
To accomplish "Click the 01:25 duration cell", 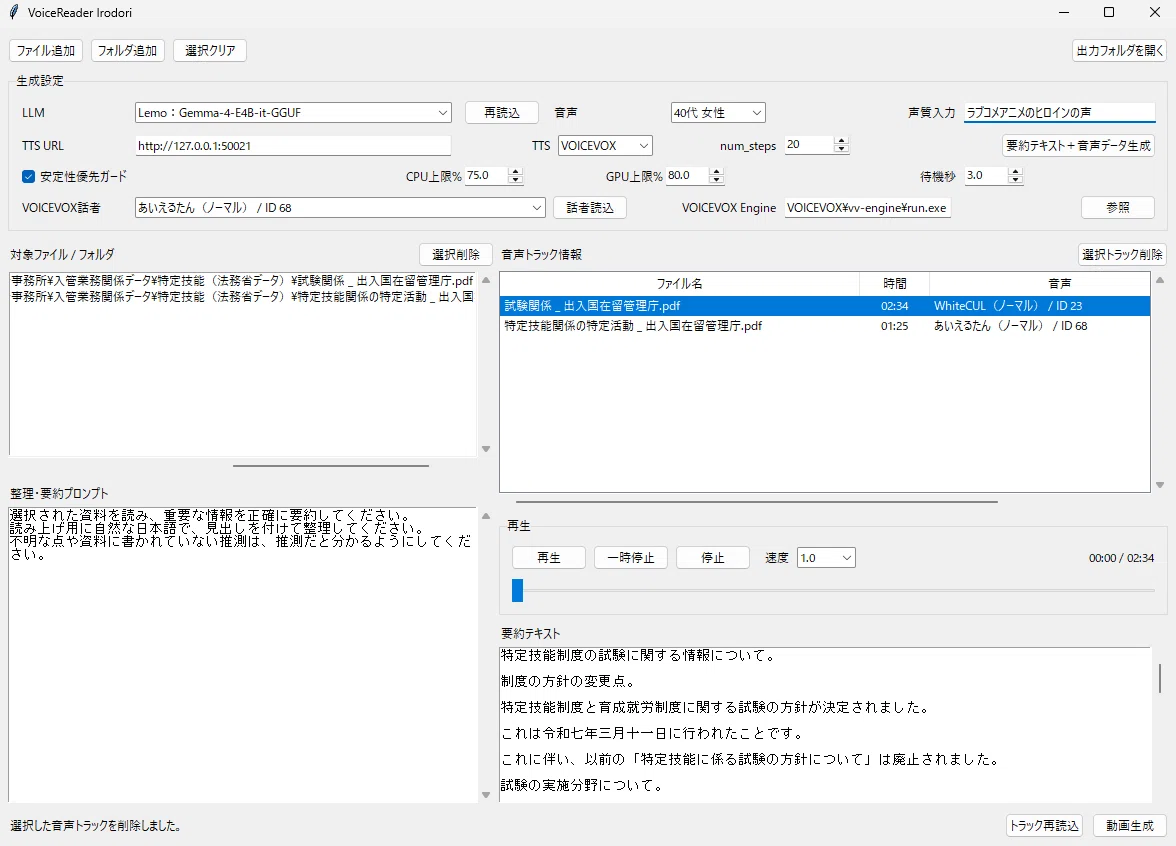I will tap(894, 326).
